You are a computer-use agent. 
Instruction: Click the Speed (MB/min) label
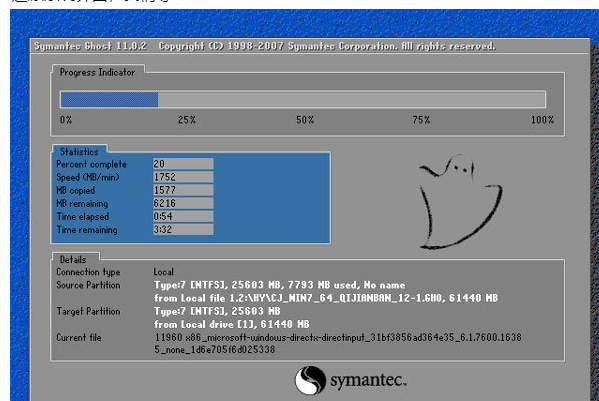(x=88, y=177)
